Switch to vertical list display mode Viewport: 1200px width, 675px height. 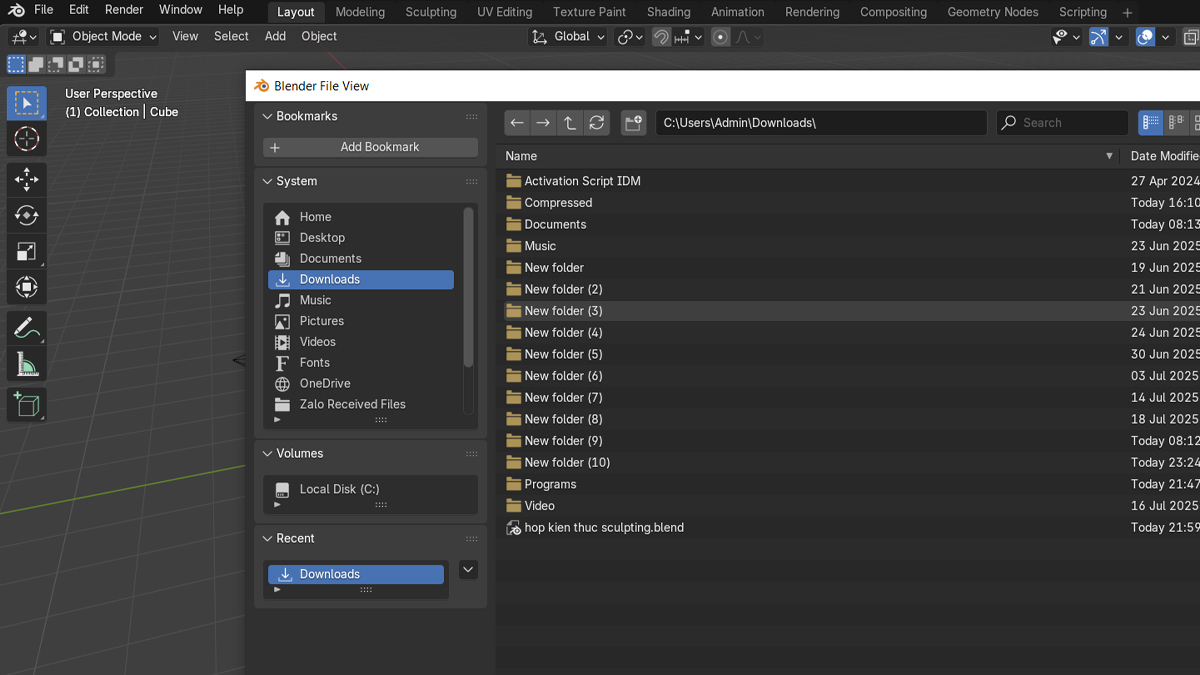point(1151,123)
